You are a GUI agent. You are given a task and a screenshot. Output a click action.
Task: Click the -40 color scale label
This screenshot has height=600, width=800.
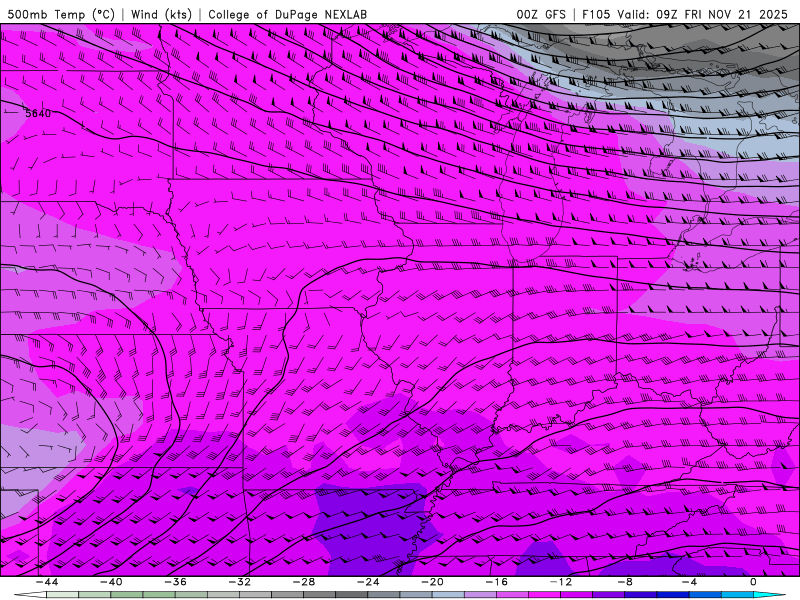pos(111,582)
